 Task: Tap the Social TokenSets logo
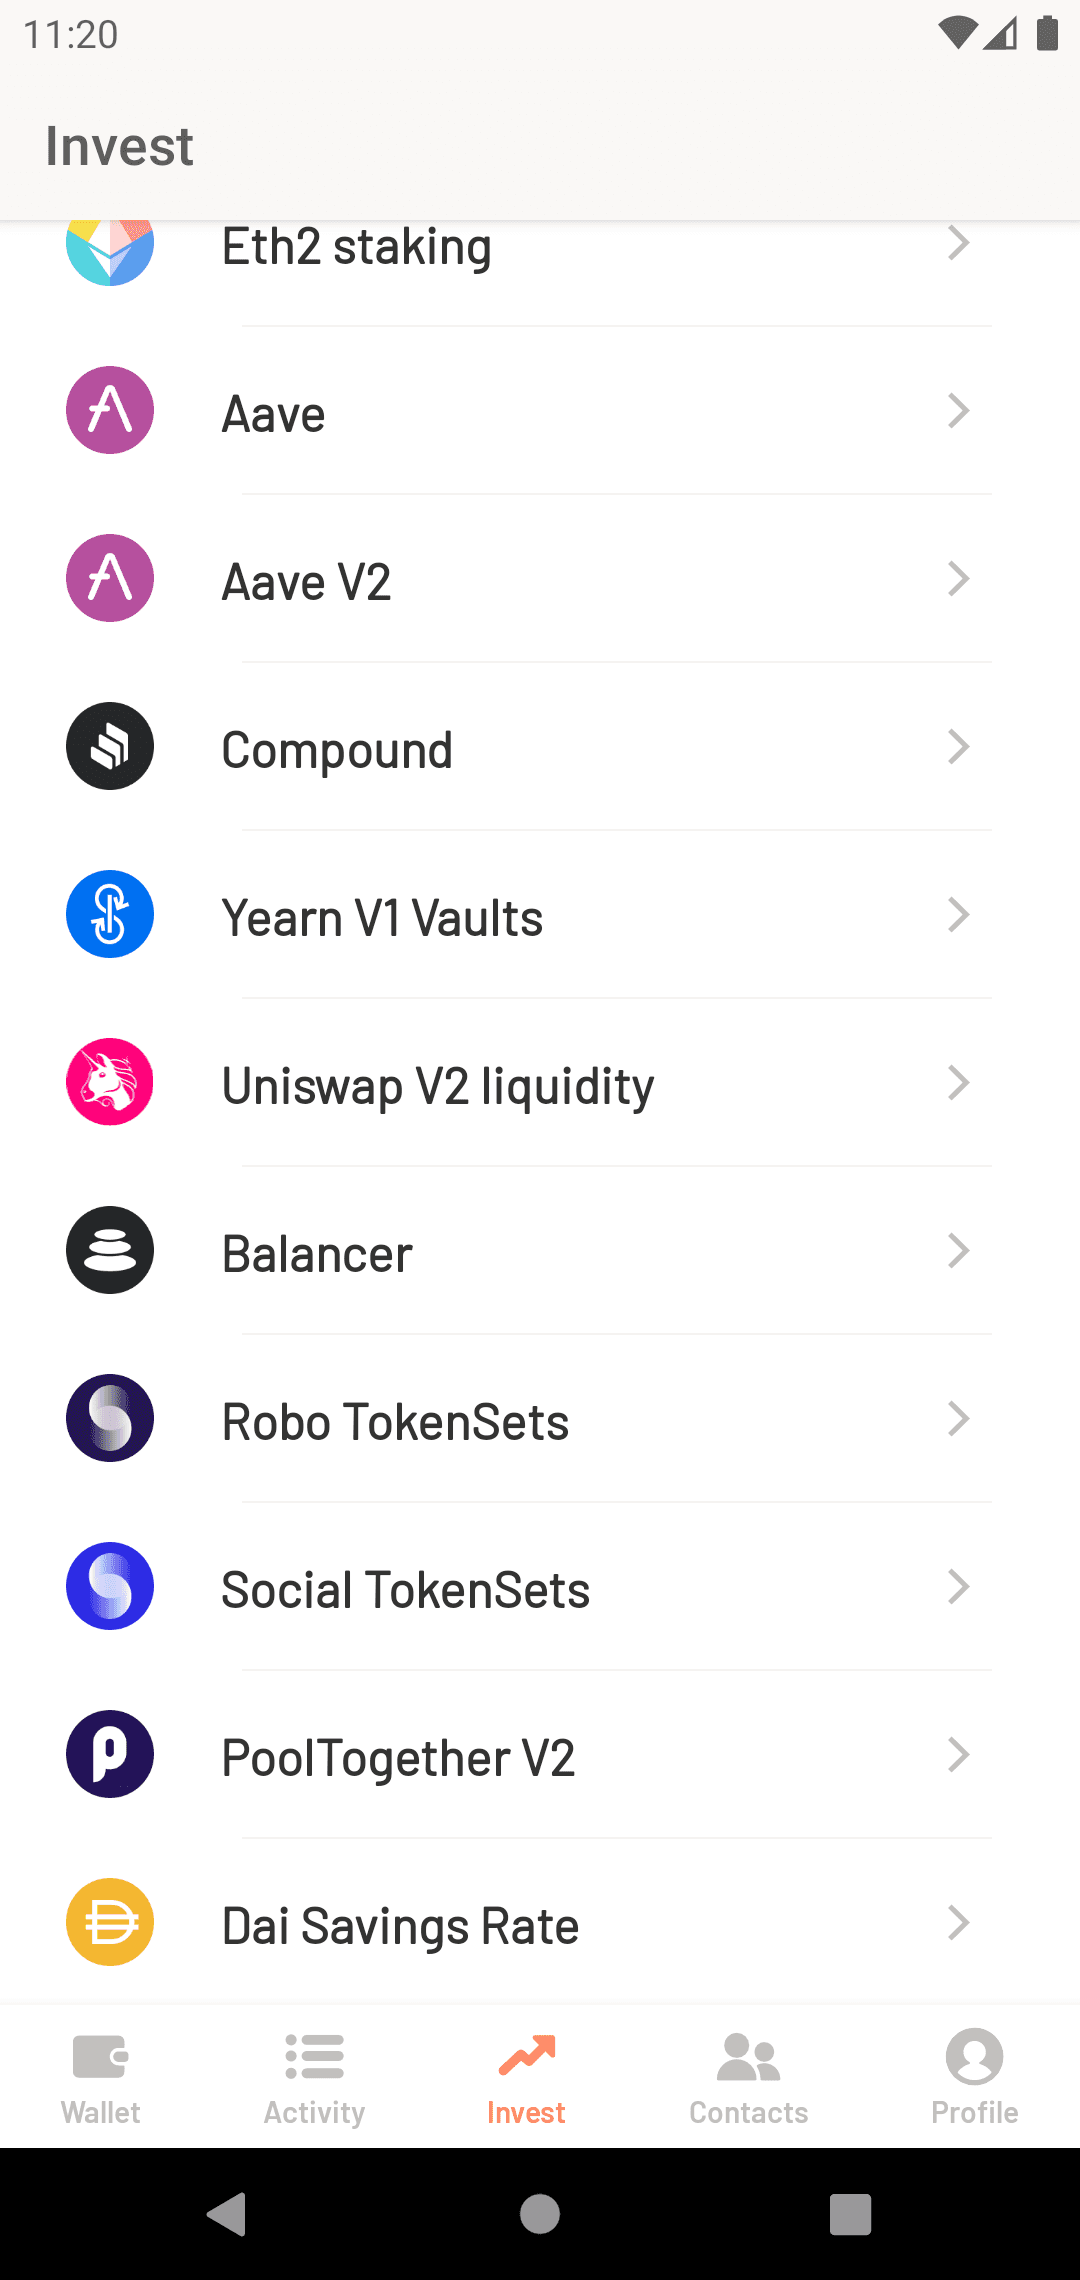(x=110, y=1586)
